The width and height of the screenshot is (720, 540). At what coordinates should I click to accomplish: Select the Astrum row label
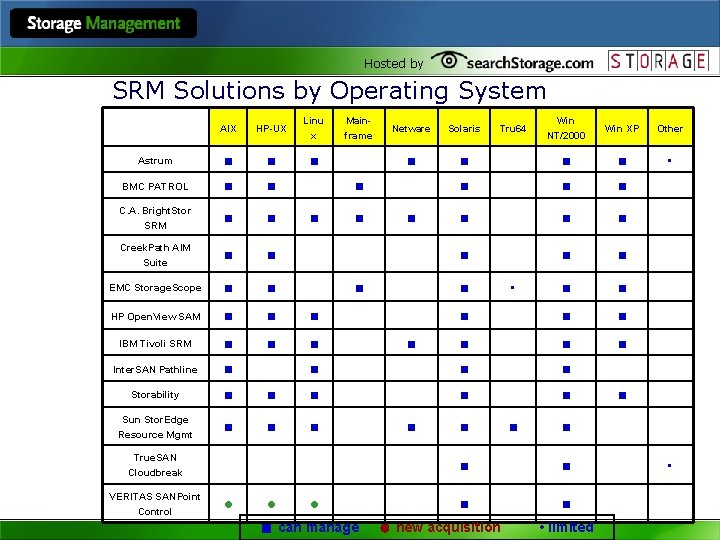[155, 161]
